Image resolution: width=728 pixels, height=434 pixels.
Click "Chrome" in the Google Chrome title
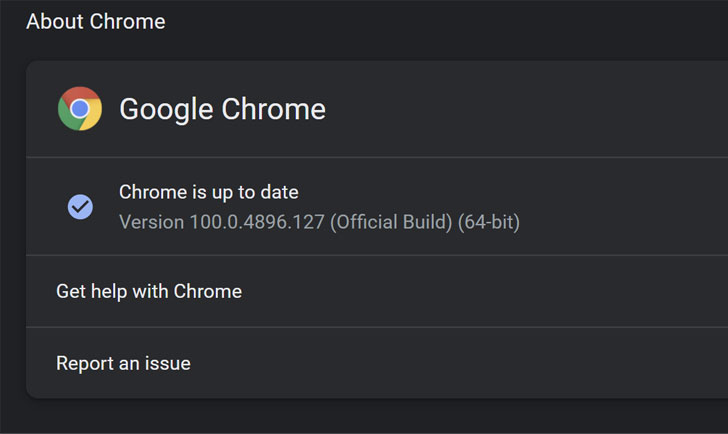[x=272, y=109]
